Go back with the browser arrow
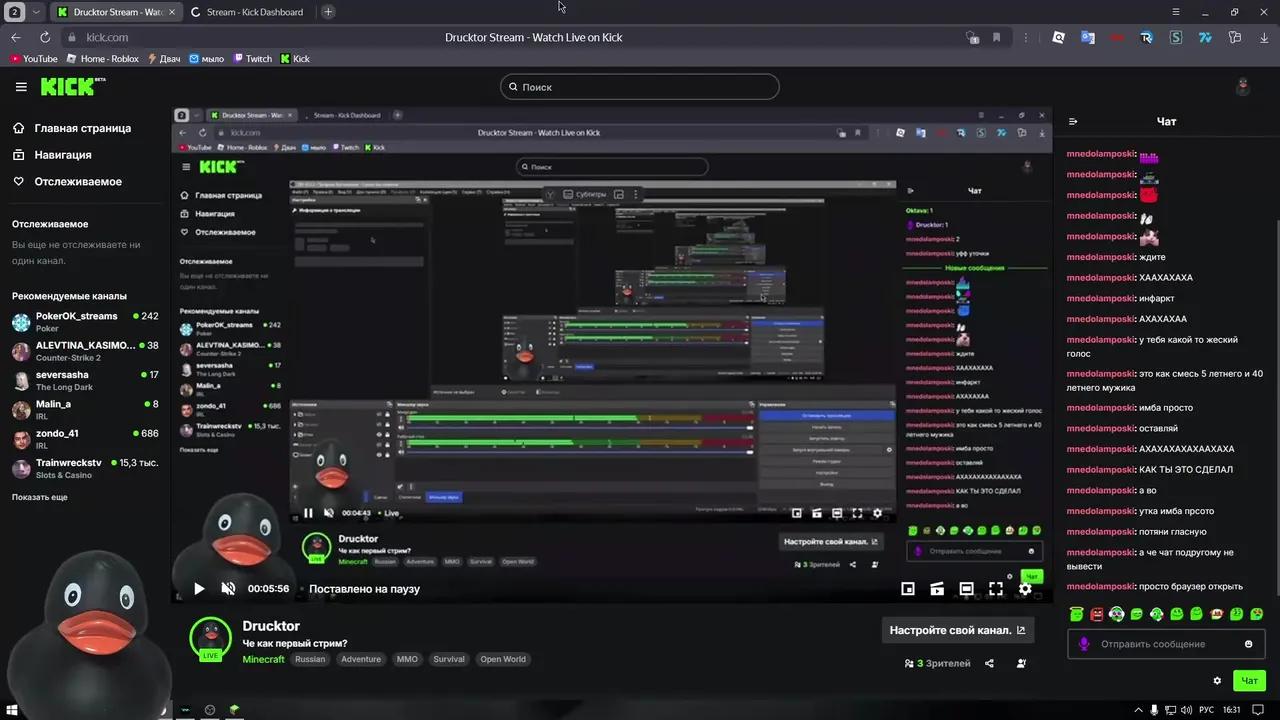This screenshot has height=720, width=1280. pos(15,37)
